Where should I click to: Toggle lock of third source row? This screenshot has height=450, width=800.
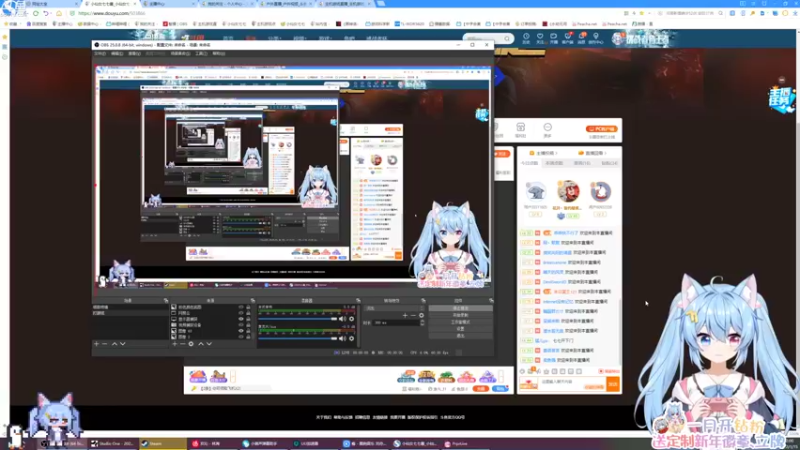coord(248,319)
